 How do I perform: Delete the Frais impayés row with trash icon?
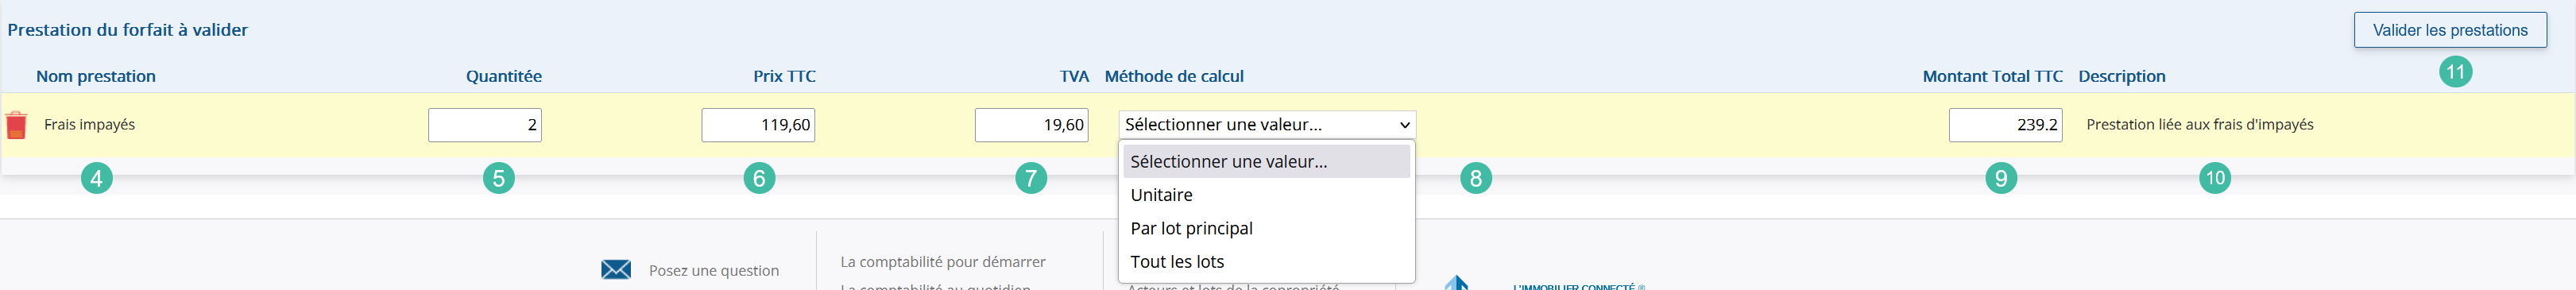coord(16,125)
